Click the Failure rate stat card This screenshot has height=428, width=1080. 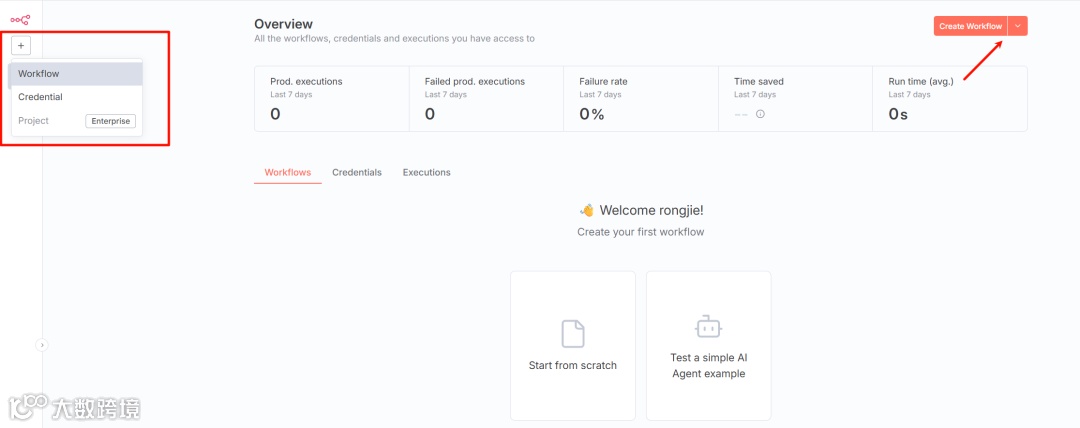(x=641, y=99)
